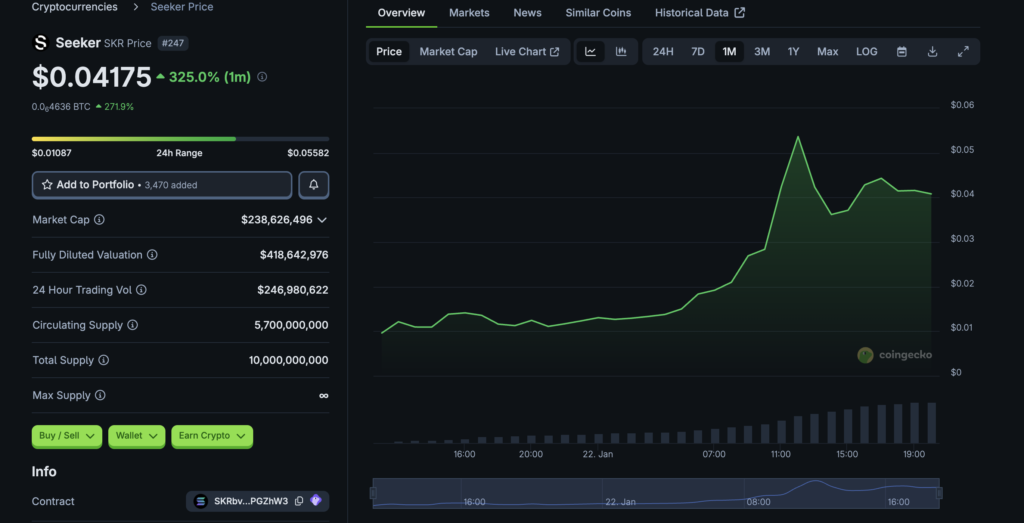This screenshot has width=1024, height=523.
Task: Expand the Market Cap value chevron
Action: pos(322,220)
